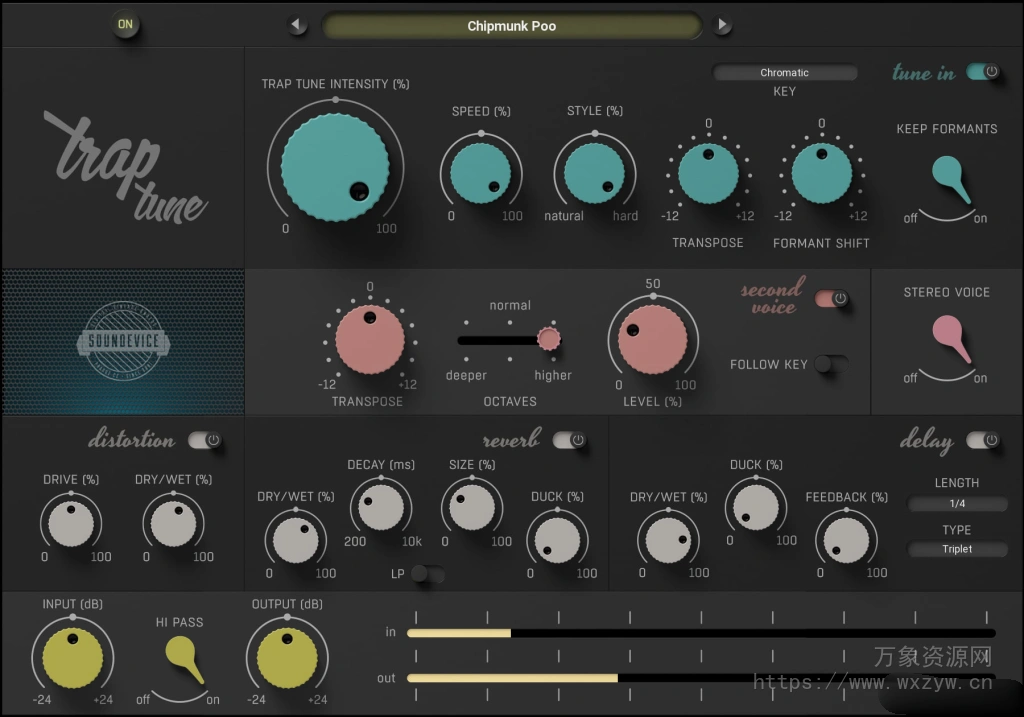Screen dimensions: 1024x717
Task: Change the delay Type from Triplet
Action: 956,549
